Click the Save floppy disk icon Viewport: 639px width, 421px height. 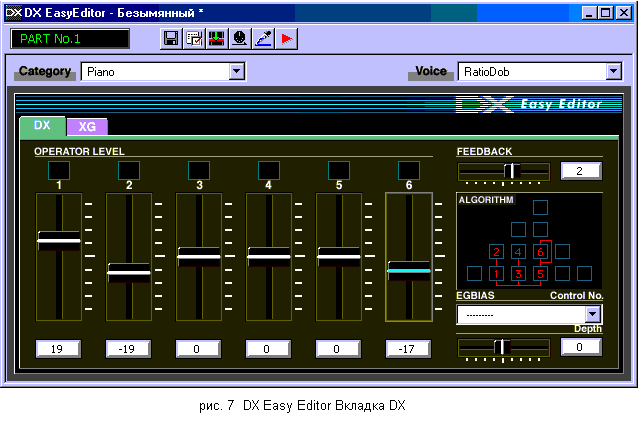click(171, 39)
